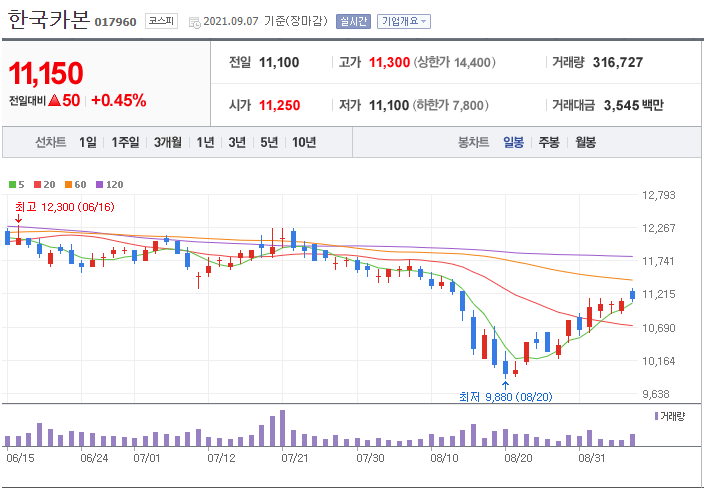The image size is (704, 488).
Task: Click the 최고 12,300 (06/16) annotation
Action: (65, 207)
